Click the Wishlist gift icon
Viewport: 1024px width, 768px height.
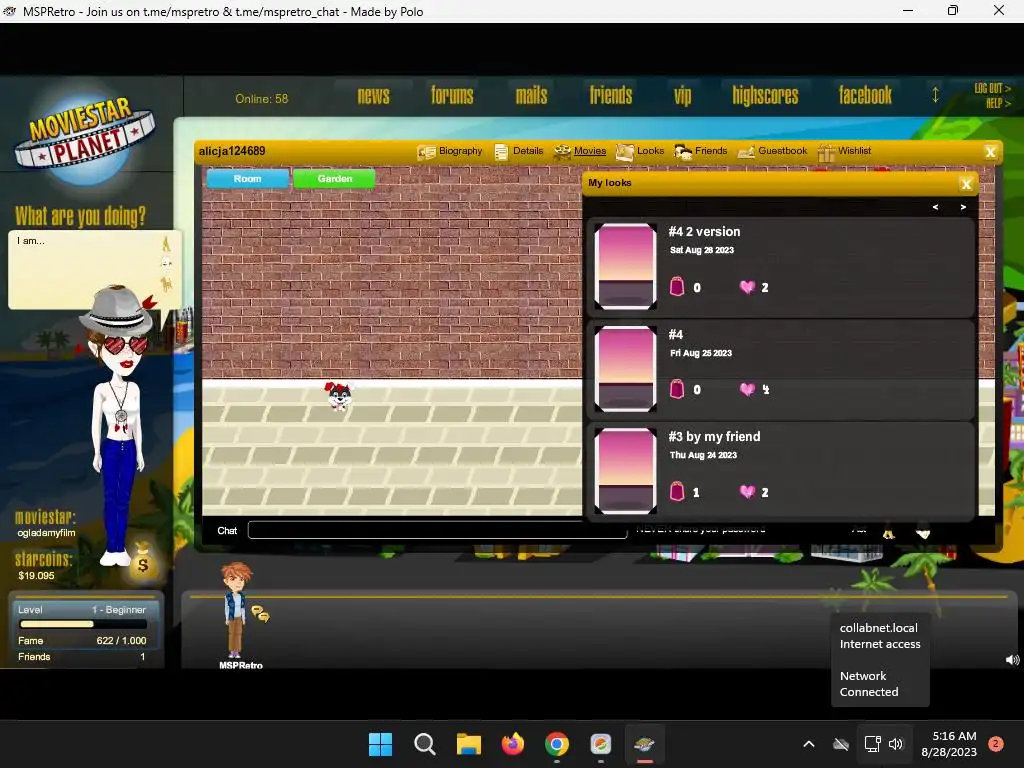pyautogui.click(x=826, y=153)
